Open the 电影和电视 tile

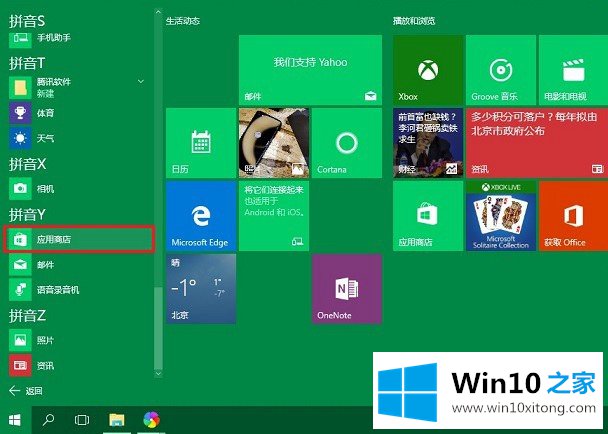click(573, 70)
